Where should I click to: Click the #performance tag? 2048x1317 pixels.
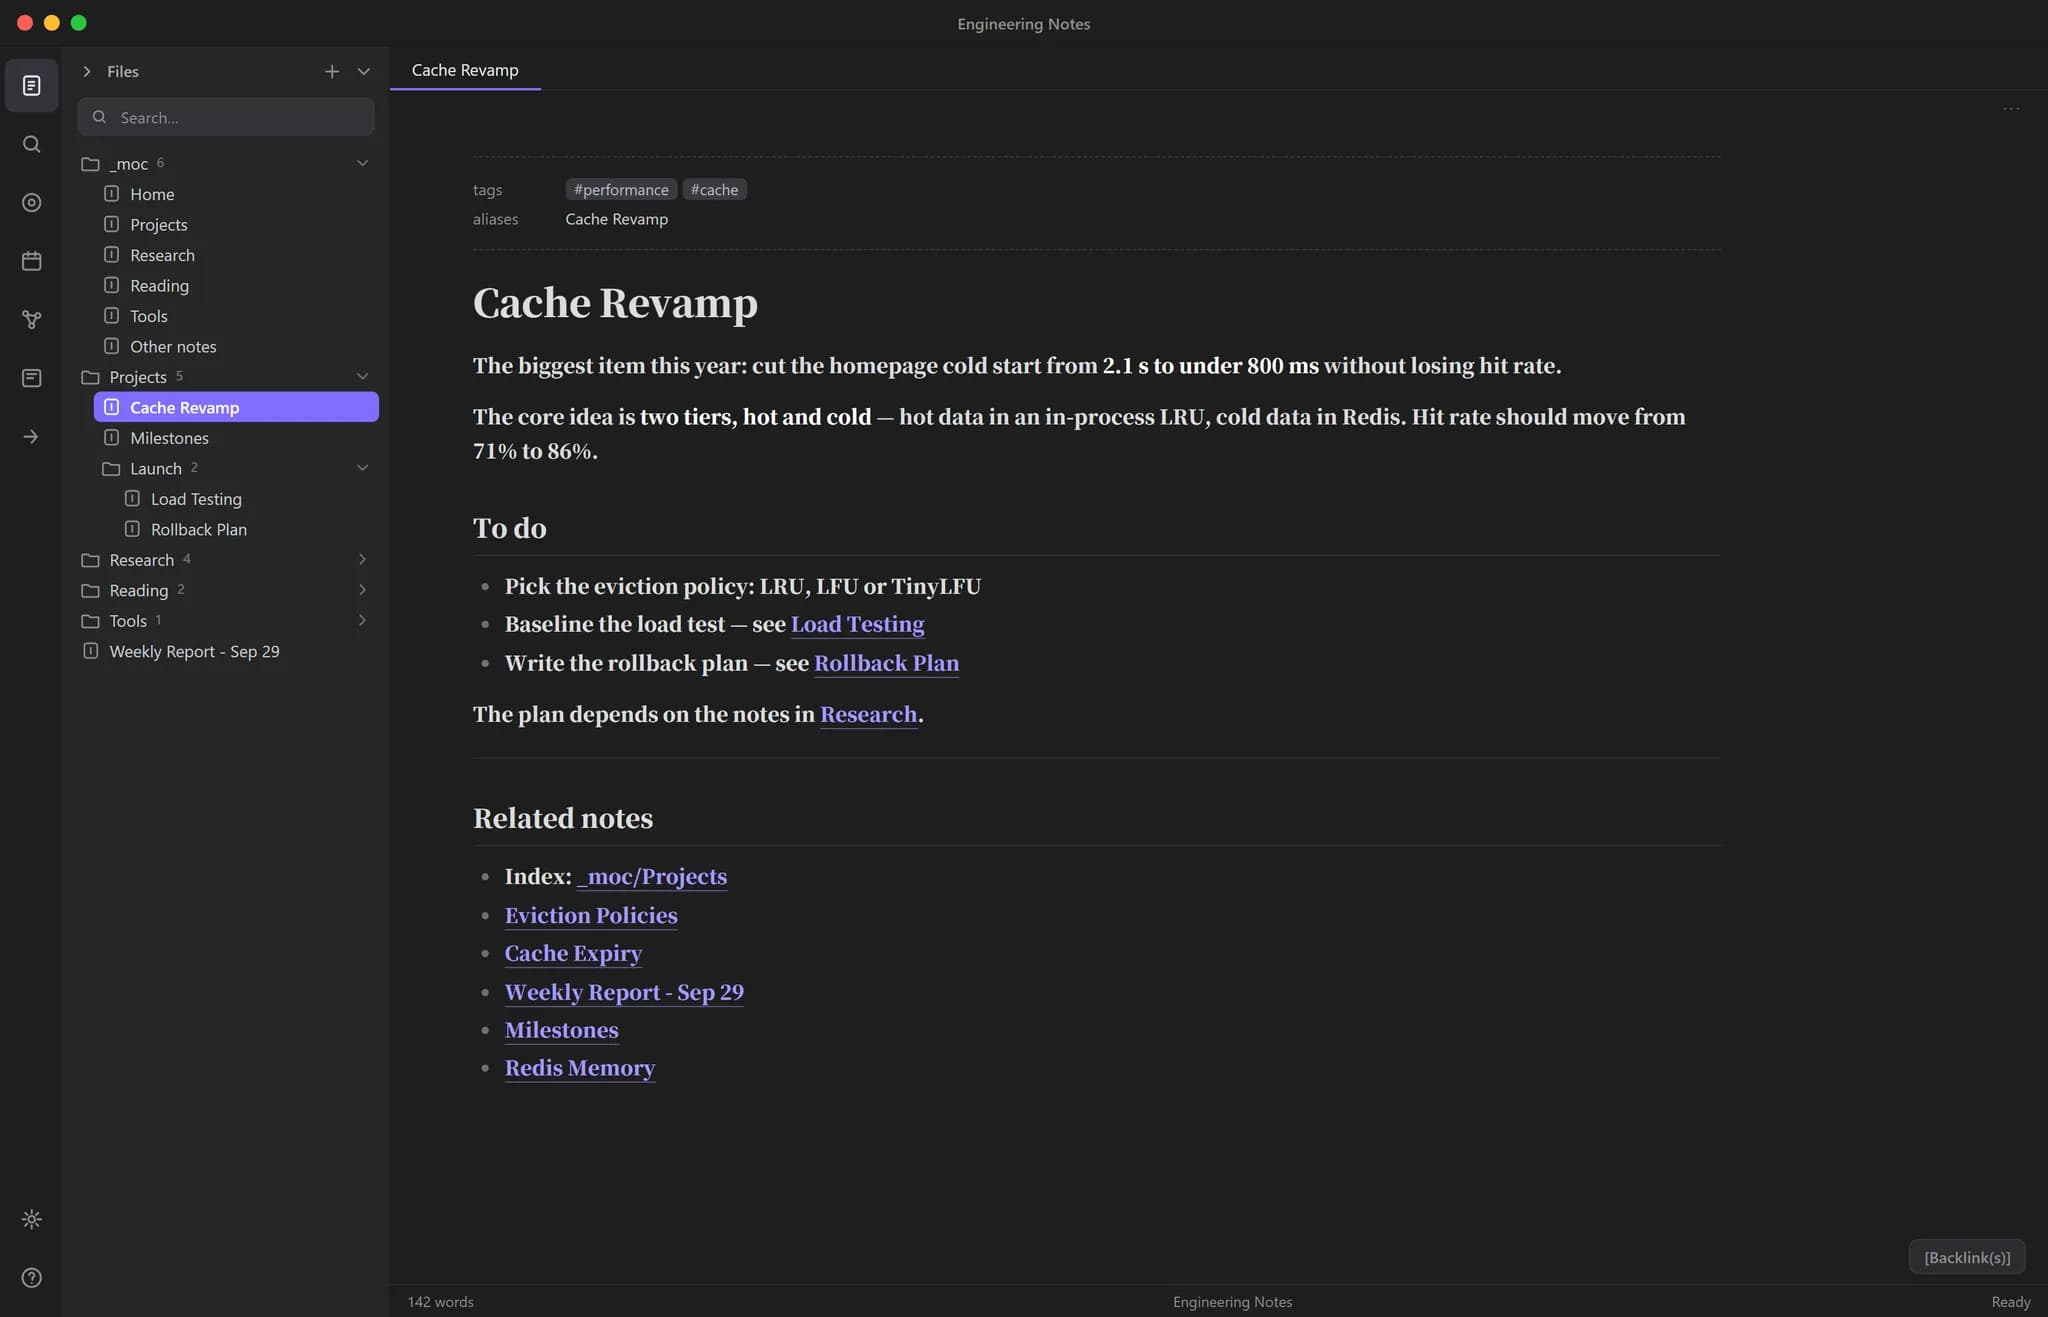(x=621, y=189)
